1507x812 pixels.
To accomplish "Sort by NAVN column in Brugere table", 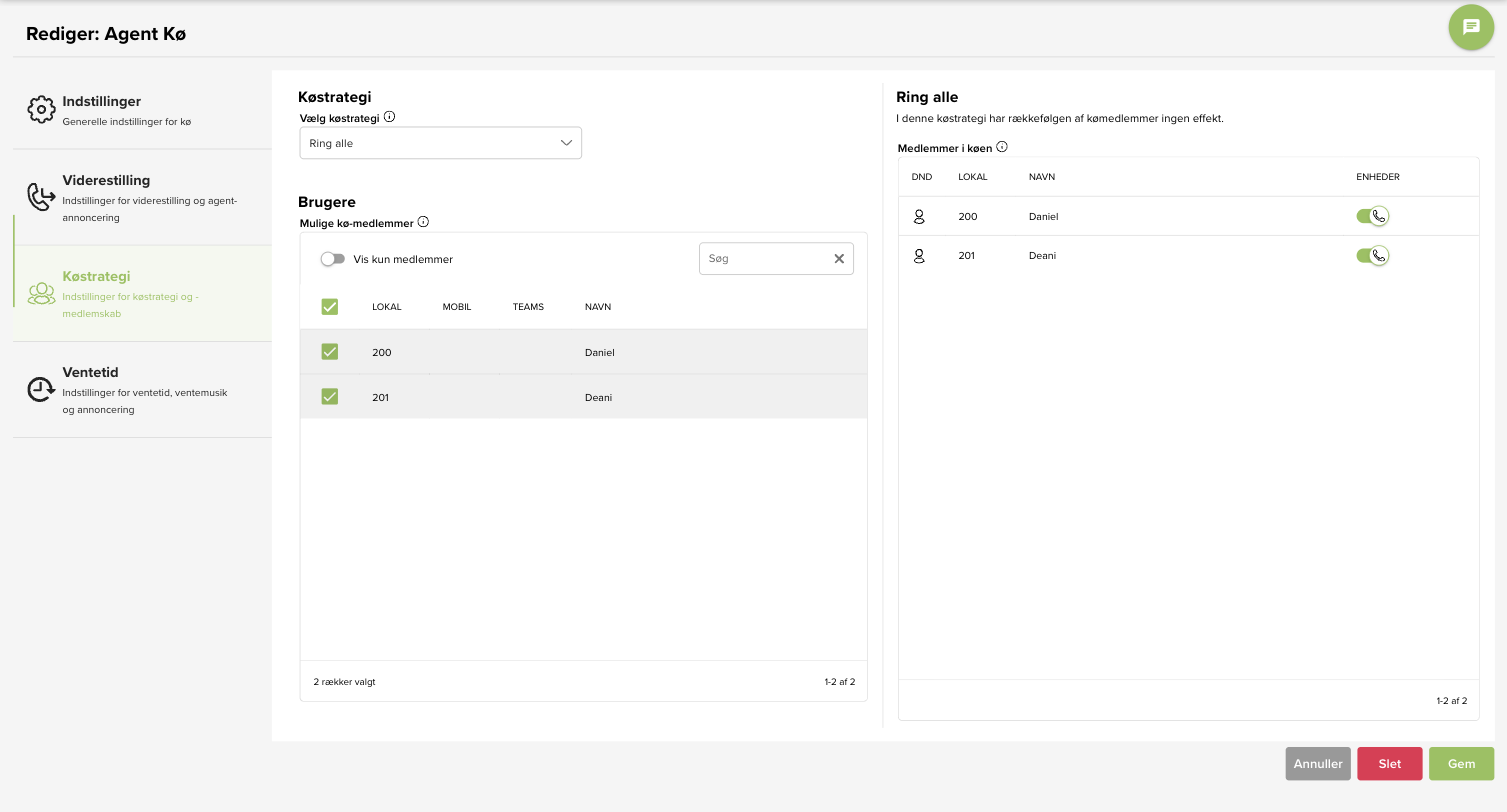I will 598,307.
